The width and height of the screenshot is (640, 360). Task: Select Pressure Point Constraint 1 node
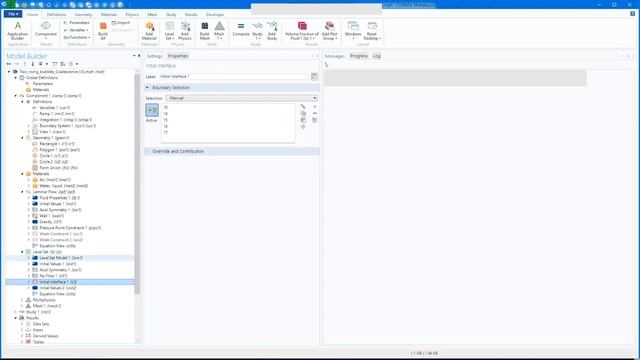(67, 228)
